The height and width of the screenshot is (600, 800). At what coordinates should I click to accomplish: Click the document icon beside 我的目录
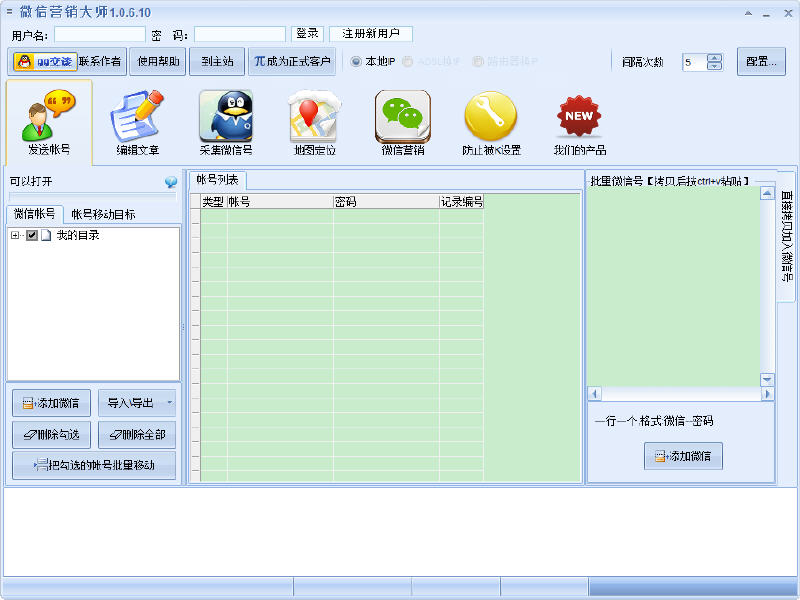(46, 235)
